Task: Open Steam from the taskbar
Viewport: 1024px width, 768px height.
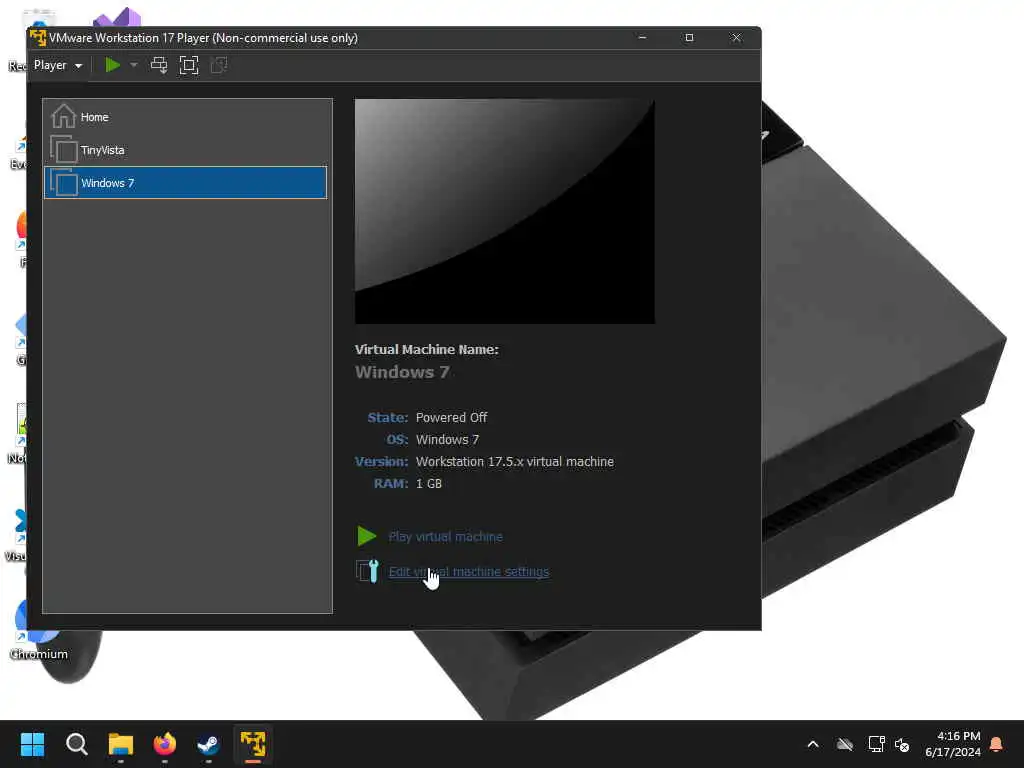Action: click(208, 744)
